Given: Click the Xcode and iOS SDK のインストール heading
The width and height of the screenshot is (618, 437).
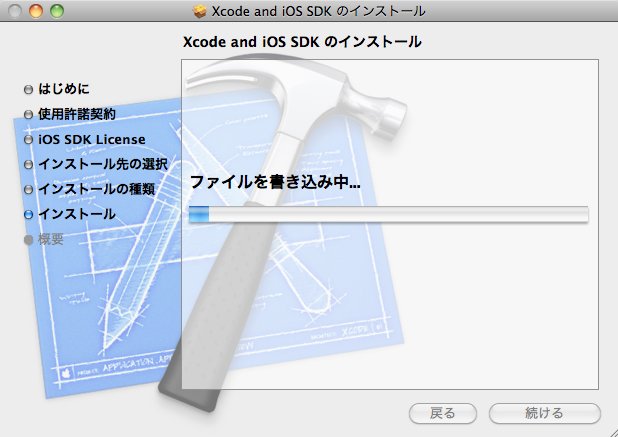Looking at the screenshot, I should coord(302,42).
